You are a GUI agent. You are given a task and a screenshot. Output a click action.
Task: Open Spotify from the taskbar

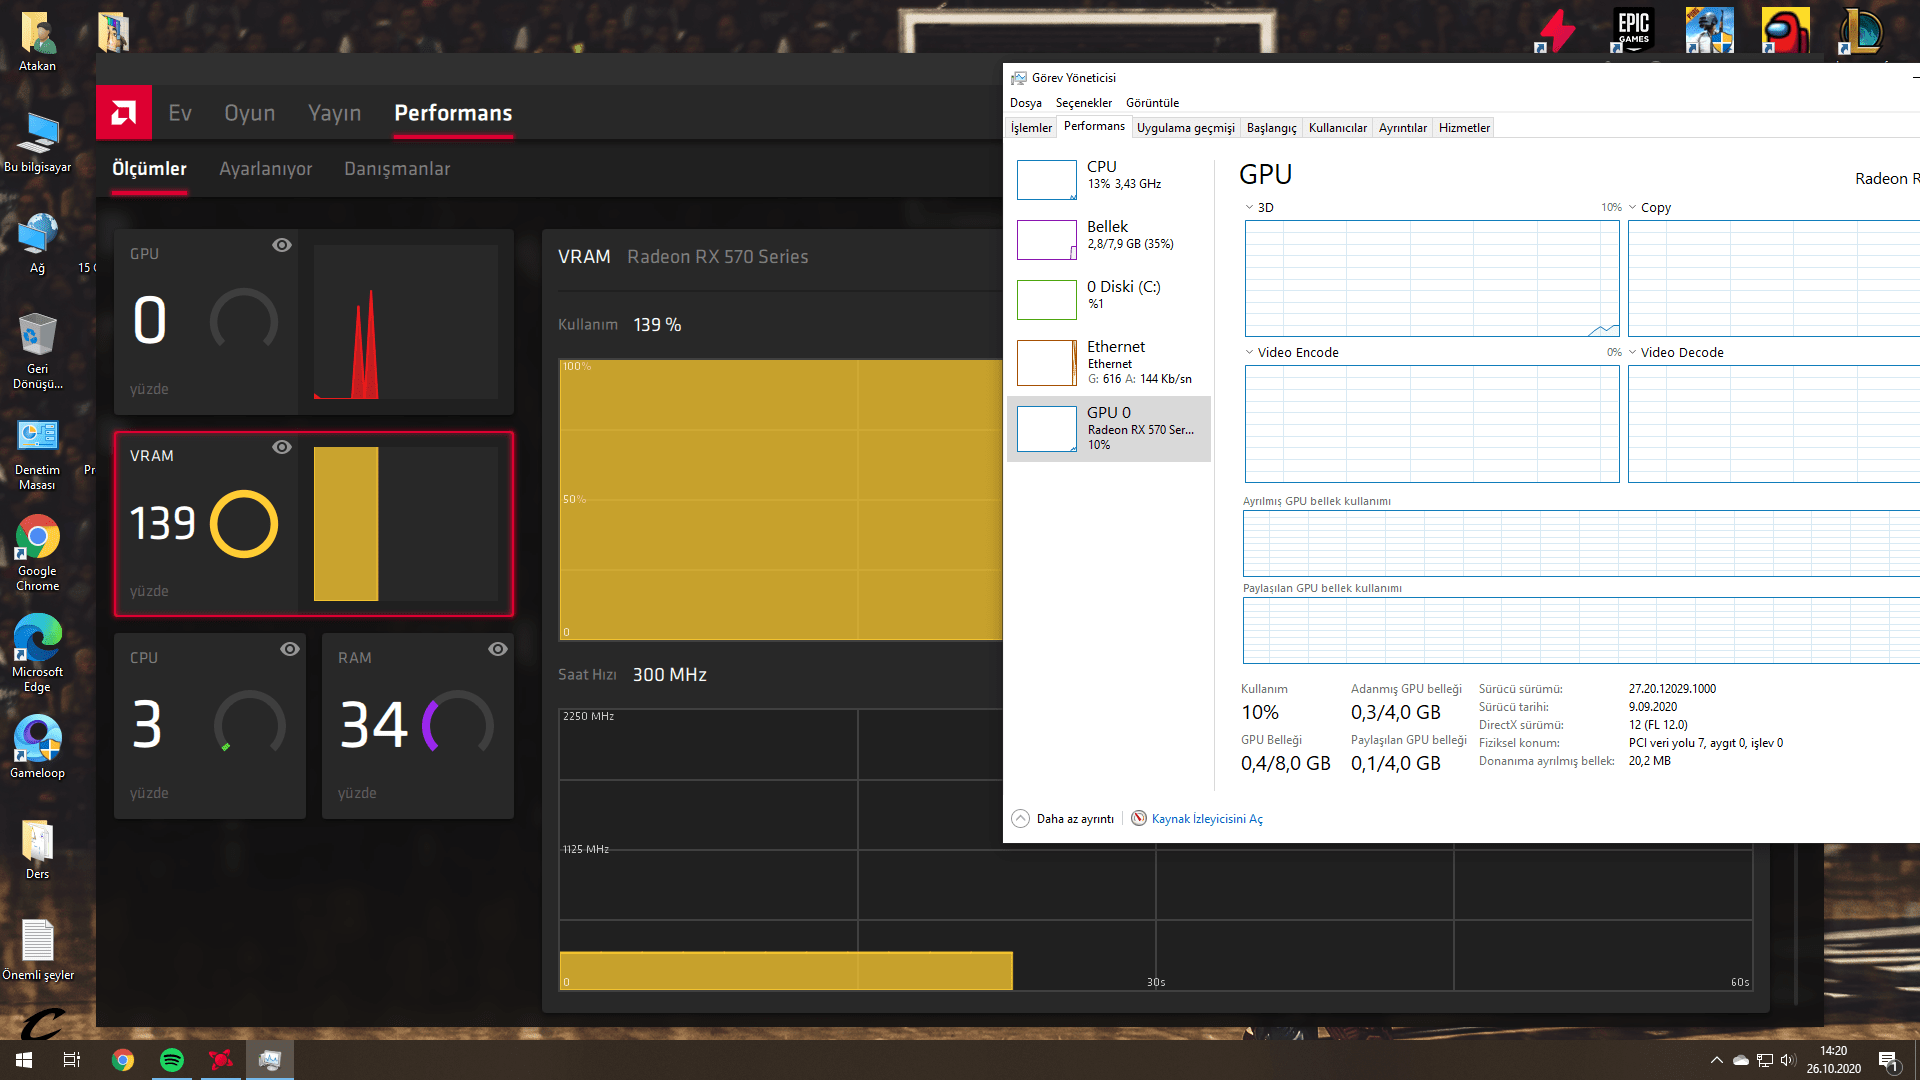click(172, 1060)
